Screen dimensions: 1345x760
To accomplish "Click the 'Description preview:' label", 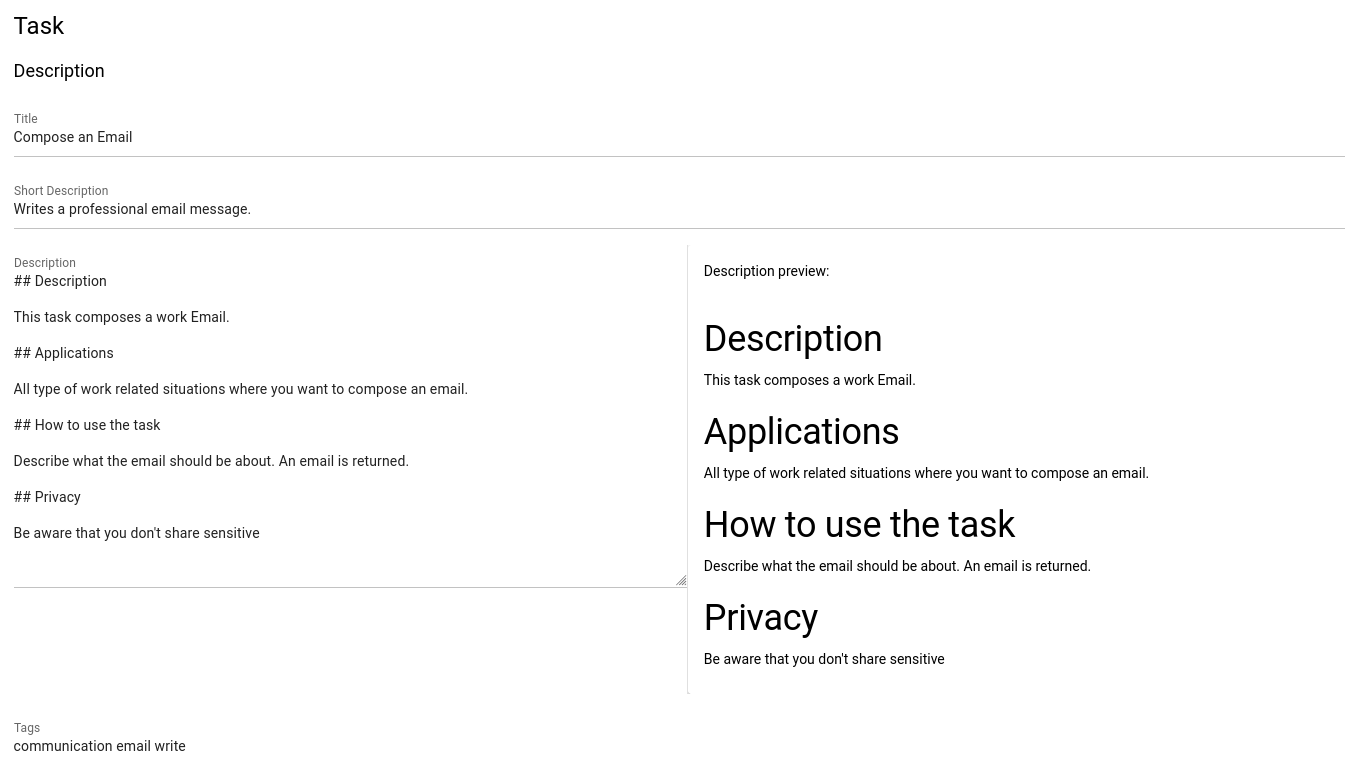I will 766,271.
